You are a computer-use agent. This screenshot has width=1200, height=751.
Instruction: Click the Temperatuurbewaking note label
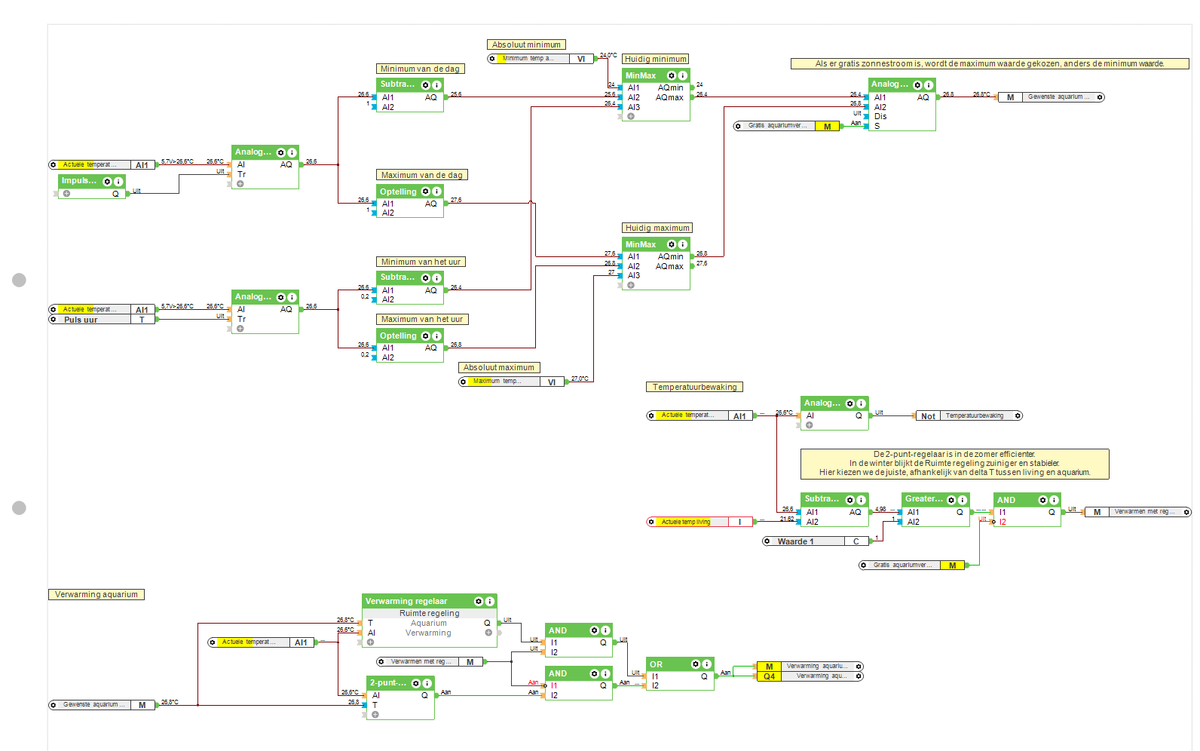695,387
